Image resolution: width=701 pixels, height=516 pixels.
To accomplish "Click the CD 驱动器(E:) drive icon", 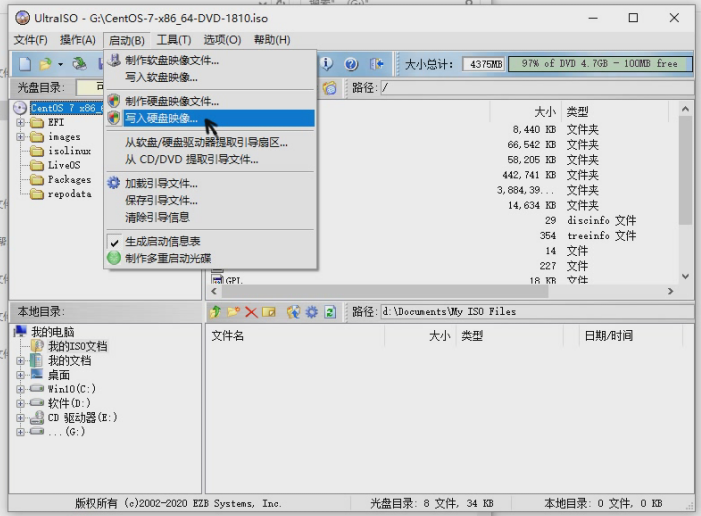I will point(37,418).
